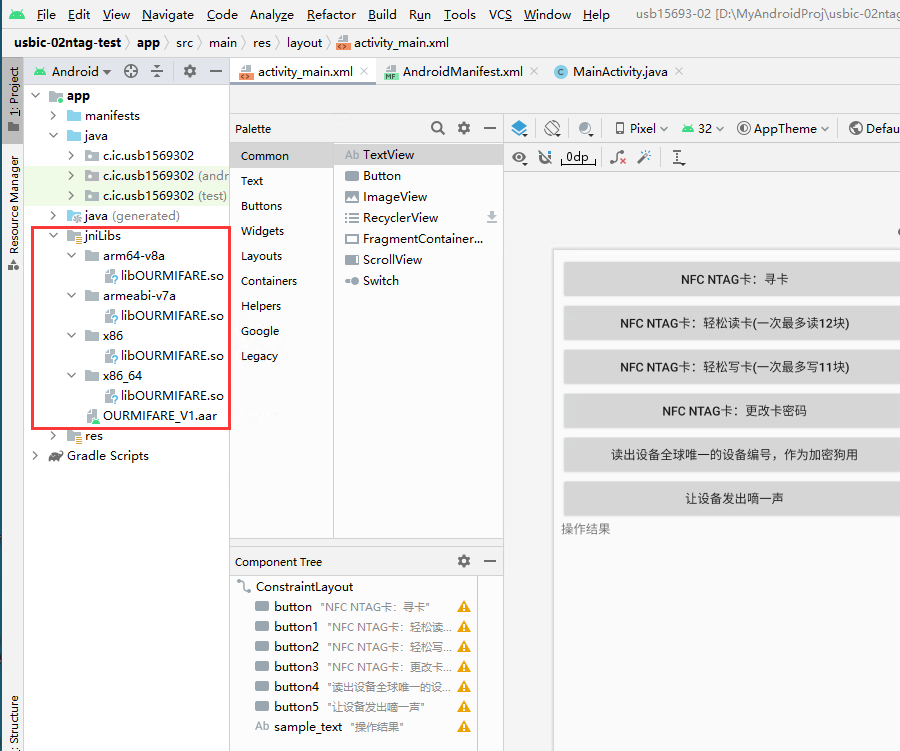Image resolution: width=900 pixels, height=751 pixels.
Task: Open the Analyze menu
Action: click(271, 14)
